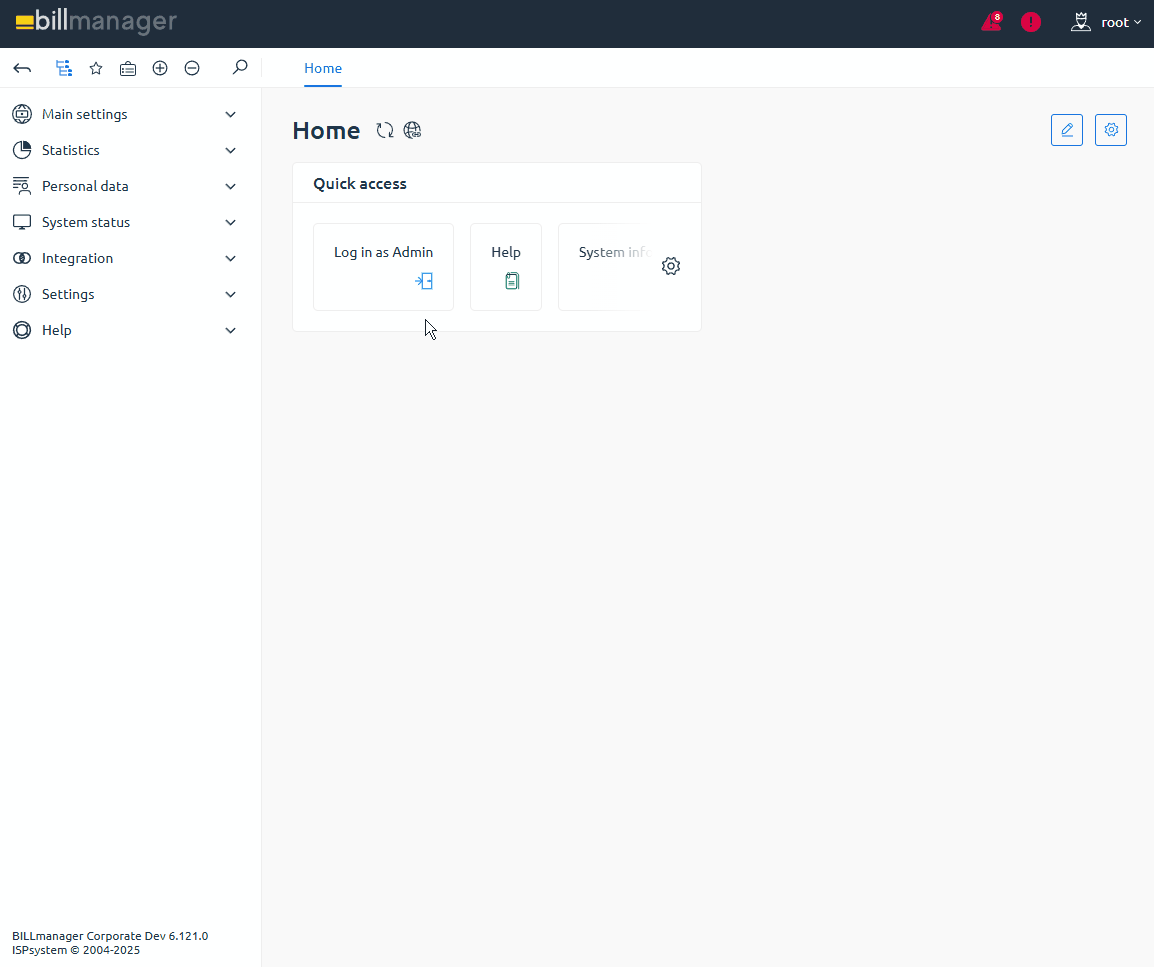Click the favorites star icon

coord(96,68)
